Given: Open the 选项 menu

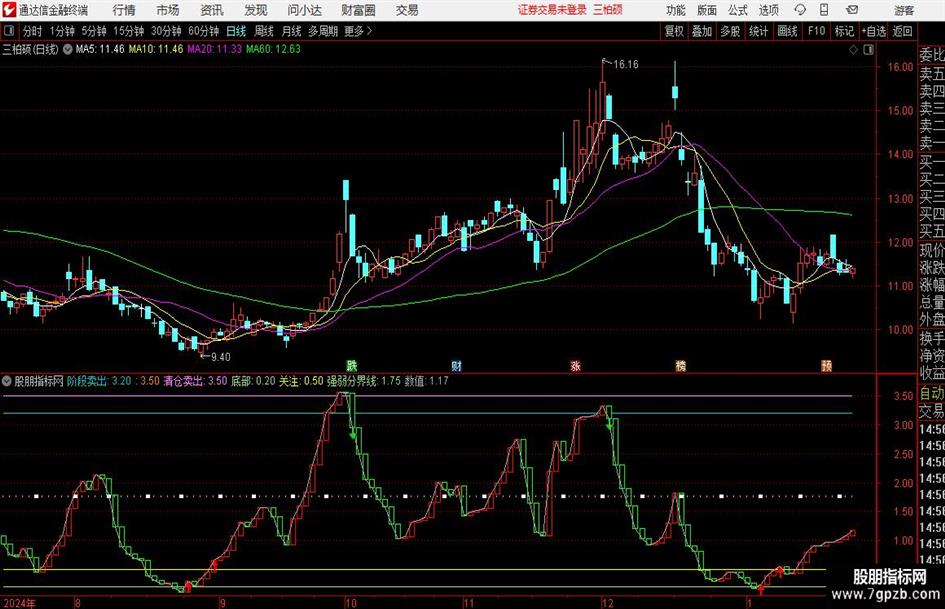Looking at the screenshot, I should click(x=768, y=10).
